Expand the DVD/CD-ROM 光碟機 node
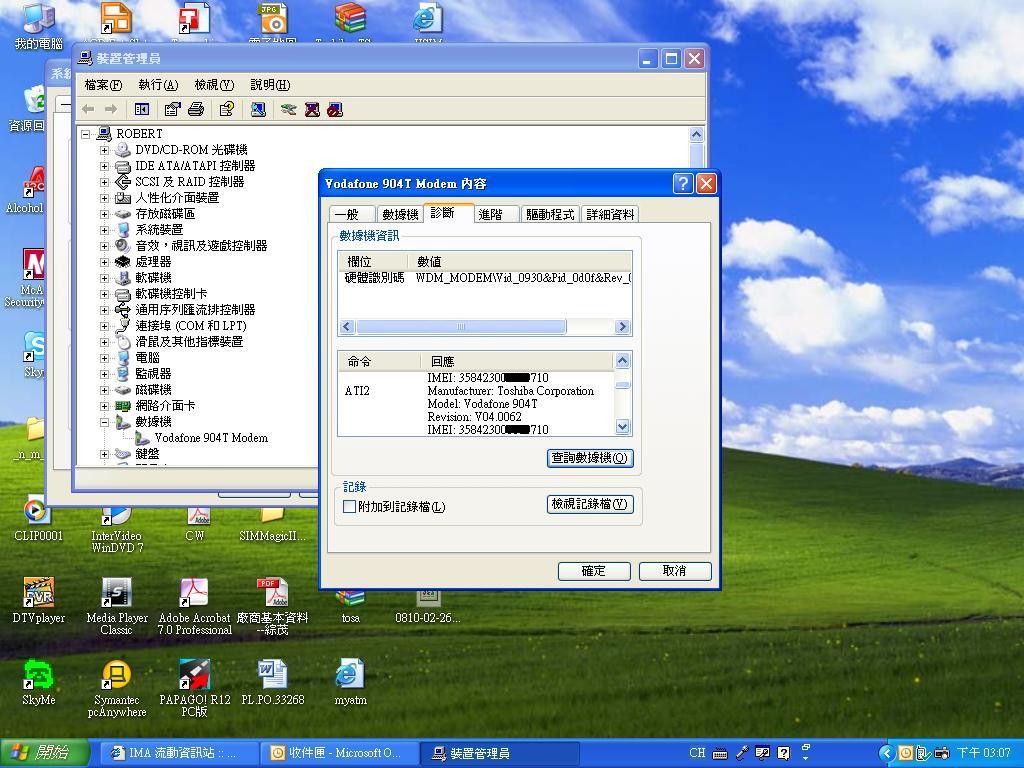This screenshot has height=768, width=1024. [104, 150]
